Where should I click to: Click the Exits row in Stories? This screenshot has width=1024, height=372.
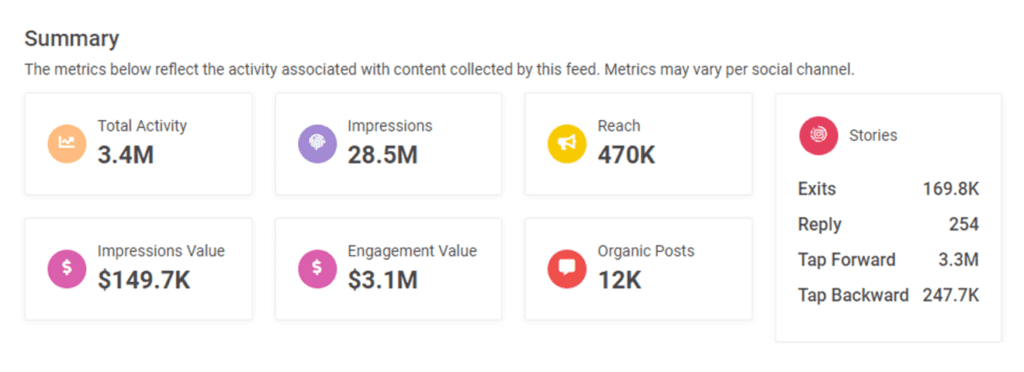pyautogui.click(x=888, y=189)
